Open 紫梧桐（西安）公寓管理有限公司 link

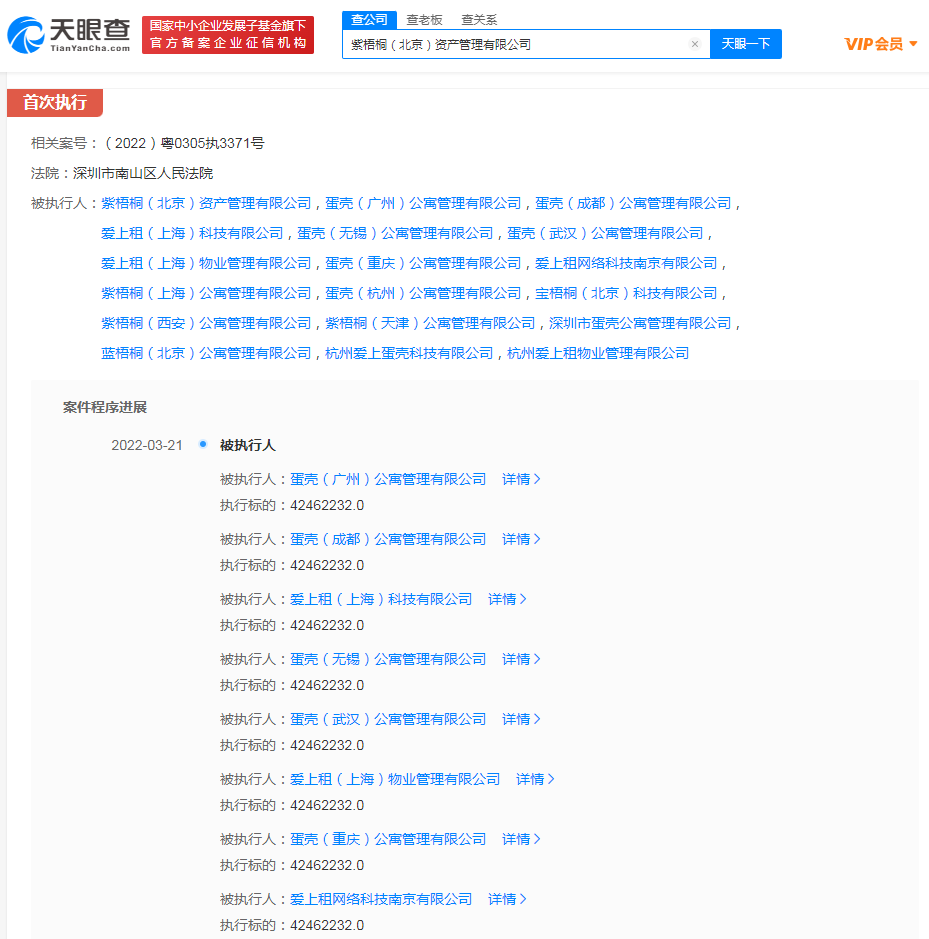click(206, 323)
